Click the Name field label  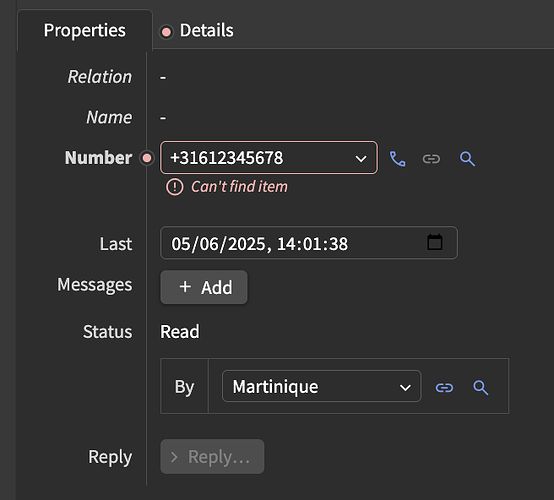pos(109,117)
